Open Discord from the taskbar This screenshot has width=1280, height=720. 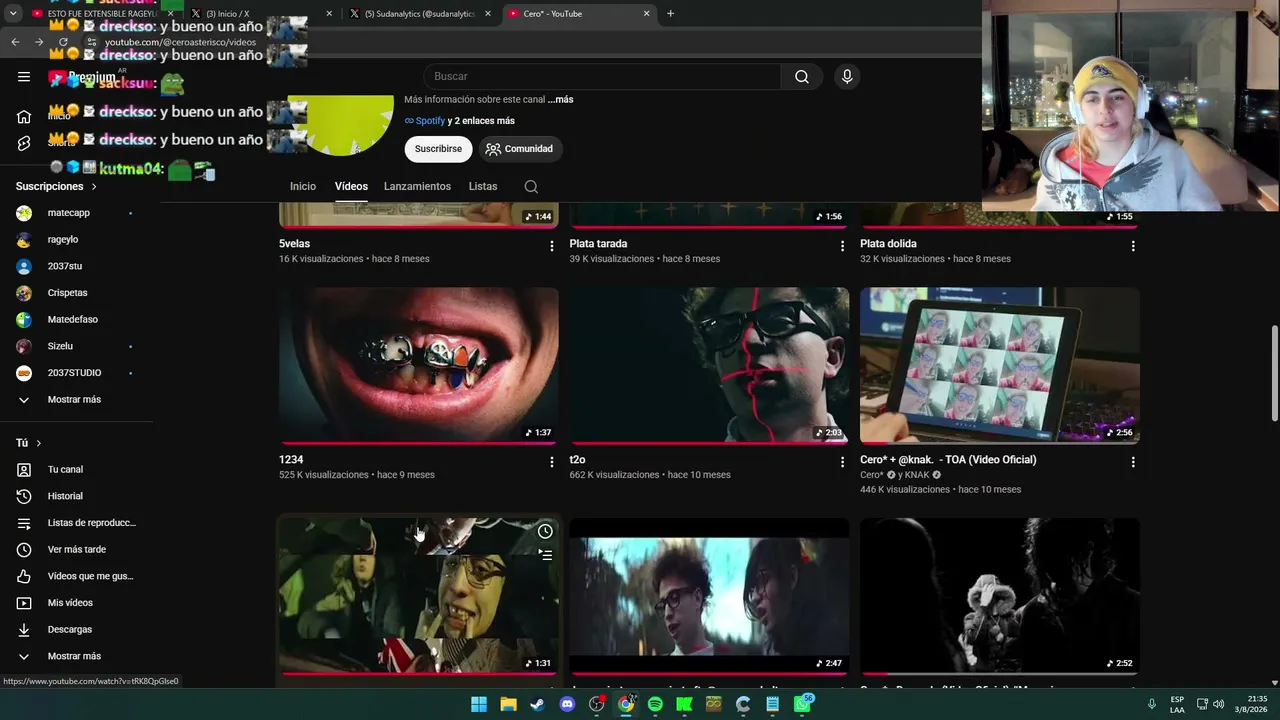pos(567,704)
